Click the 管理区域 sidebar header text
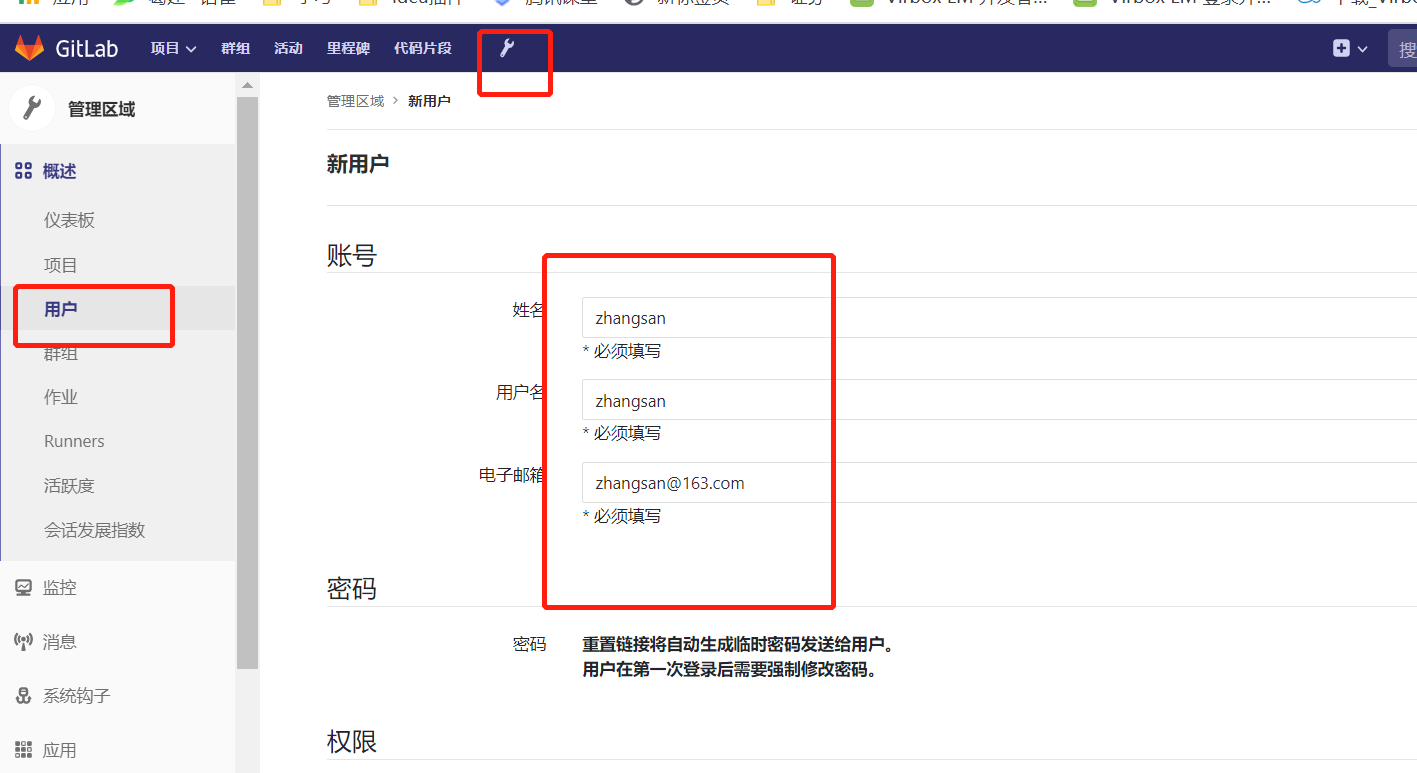 [x=101, y=109]
